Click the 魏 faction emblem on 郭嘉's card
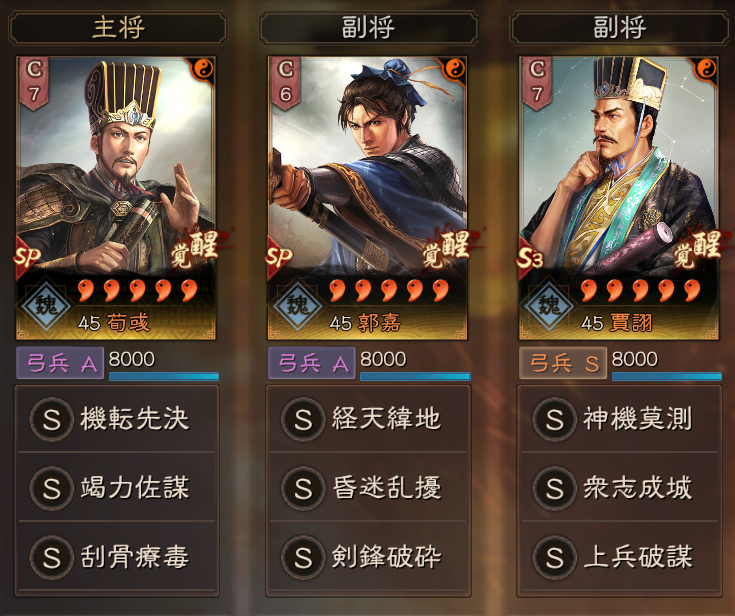The image size is (735, 616). [x=297, y=306]
